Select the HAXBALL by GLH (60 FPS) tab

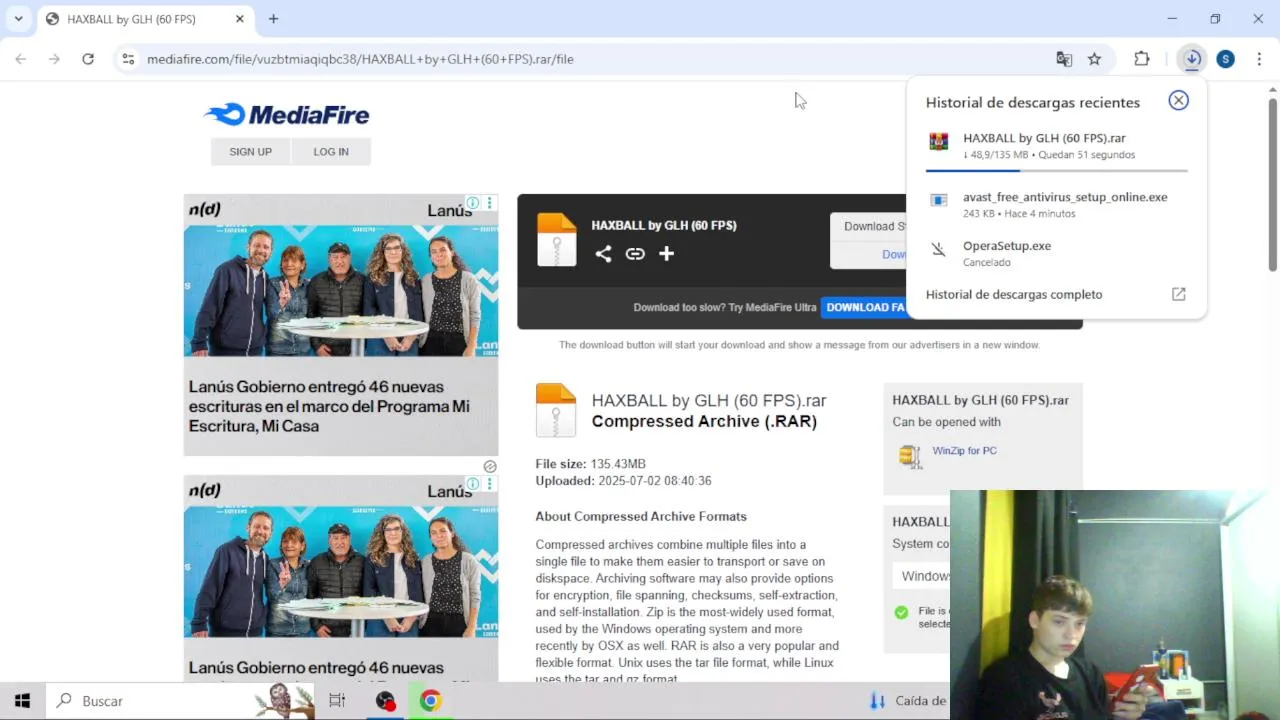pos(145,19)
